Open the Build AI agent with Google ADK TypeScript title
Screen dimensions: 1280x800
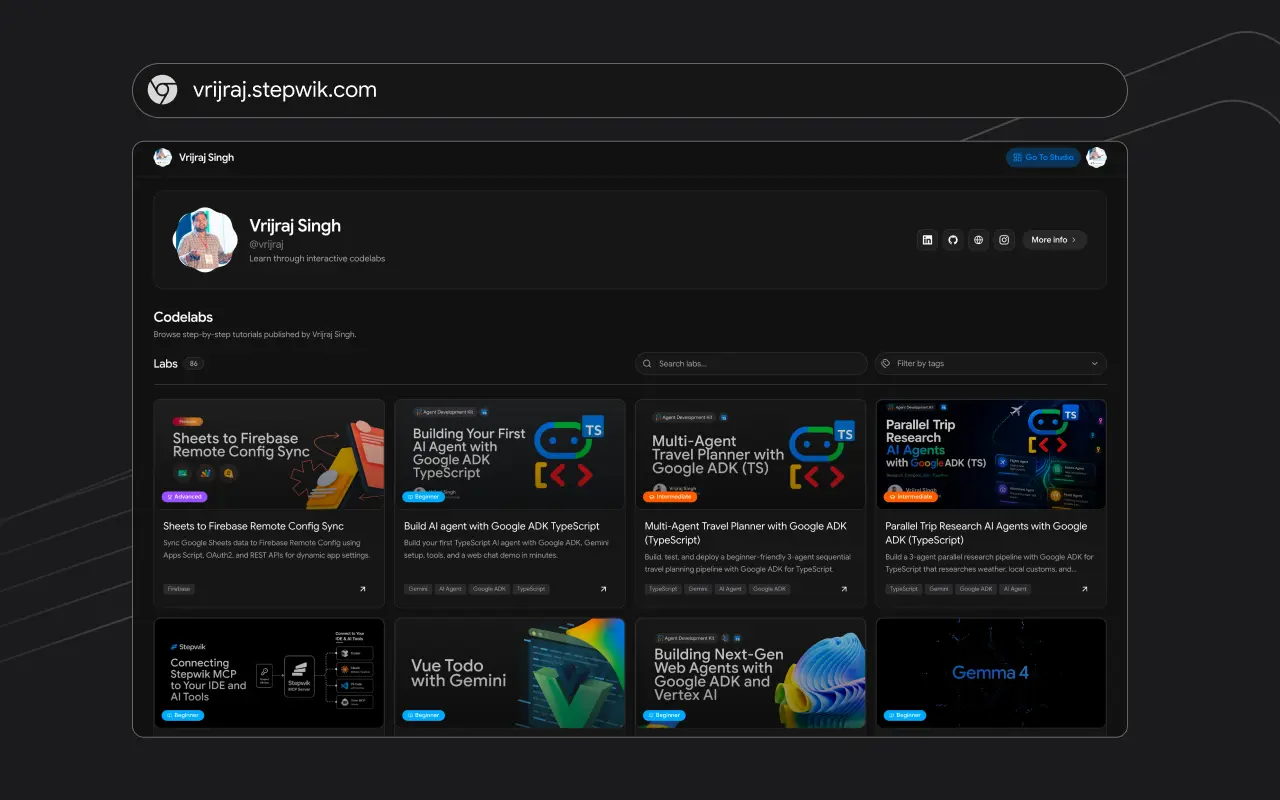[502, 526]
